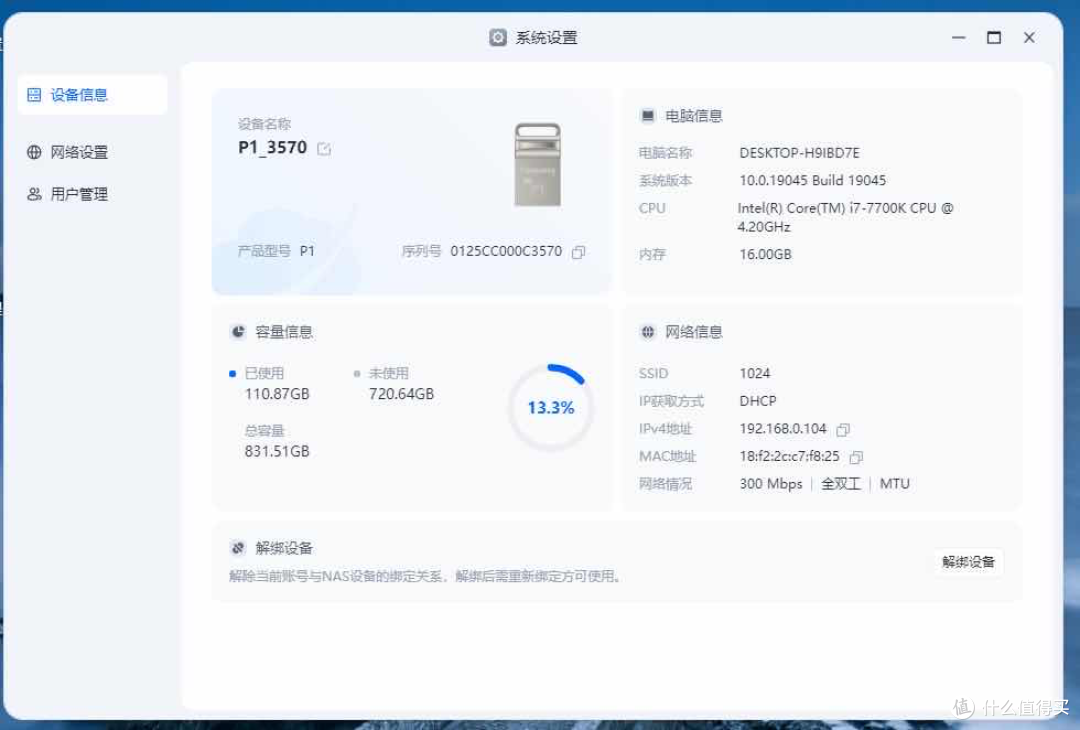Open the 设备信息 sidebar tab

(92, 94)
